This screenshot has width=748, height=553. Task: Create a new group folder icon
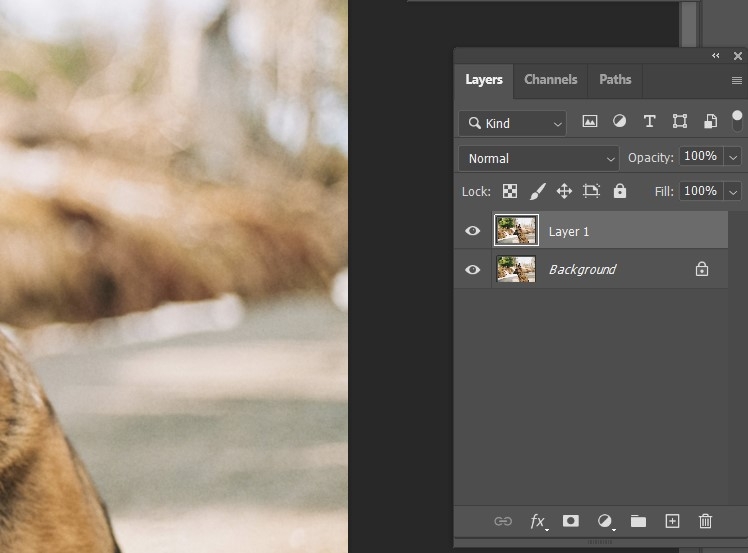(638, 521)
